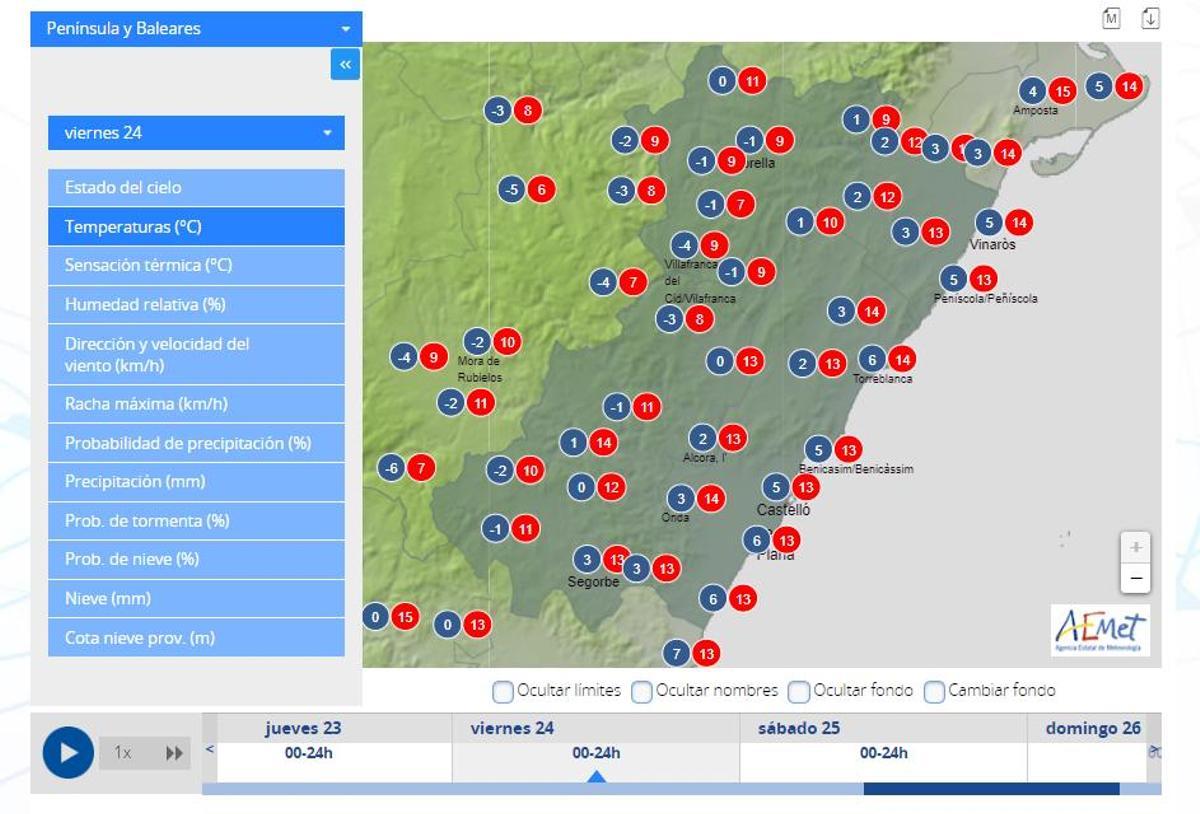This screenshot has width=1200, height=814.
Task: Click Alcora min temperature 2 marker
Action: 703,438
